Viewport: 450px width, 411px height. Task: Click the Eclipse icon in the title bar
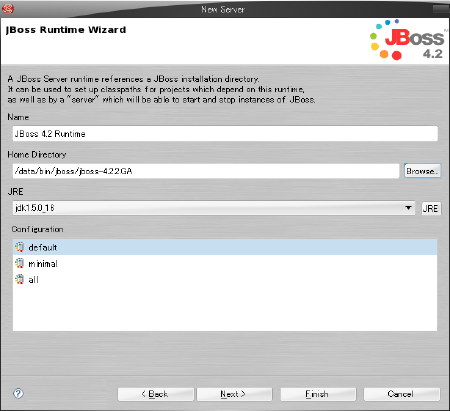(x=8, y=8)
